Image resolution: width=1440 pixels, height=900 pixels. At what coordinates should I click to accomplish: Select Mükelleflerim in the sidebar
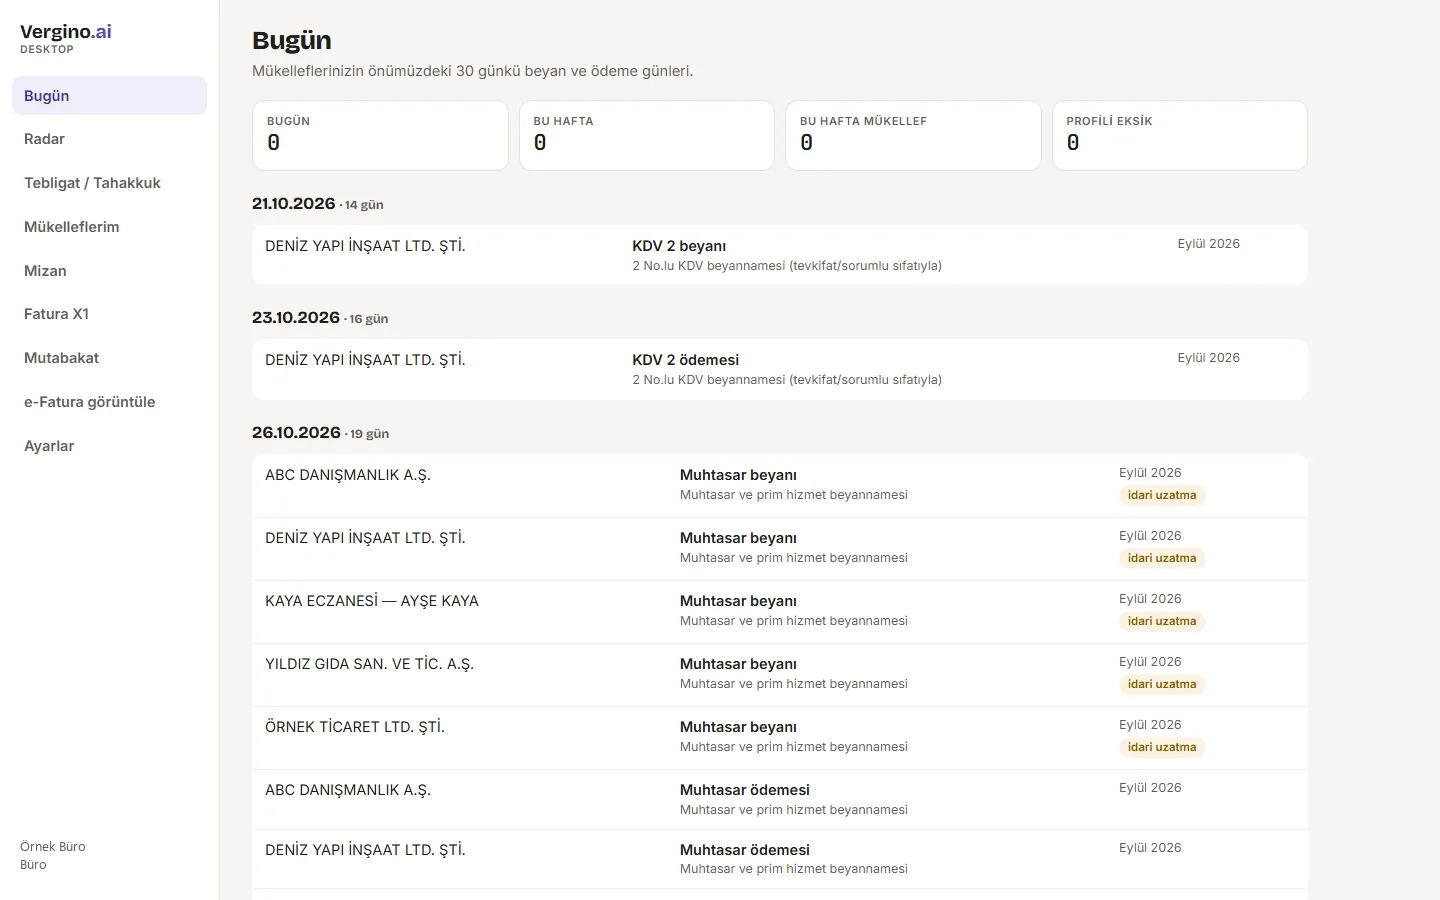click(109, 227)
